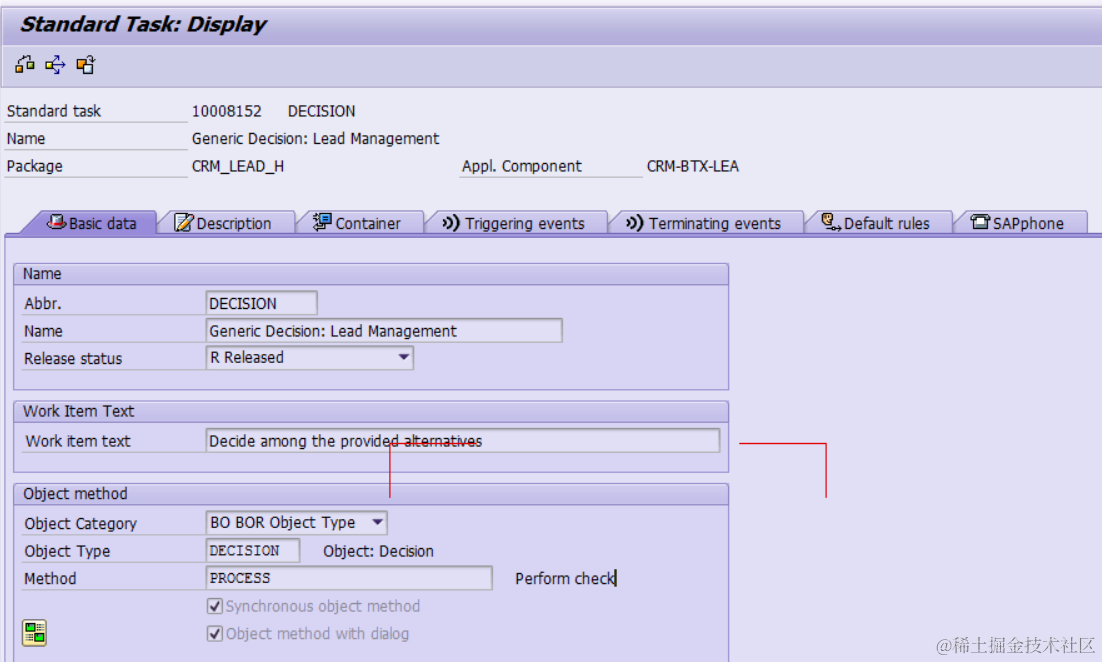
Task: Expand the Release status dropdown
Action: (x=403, y=357)
